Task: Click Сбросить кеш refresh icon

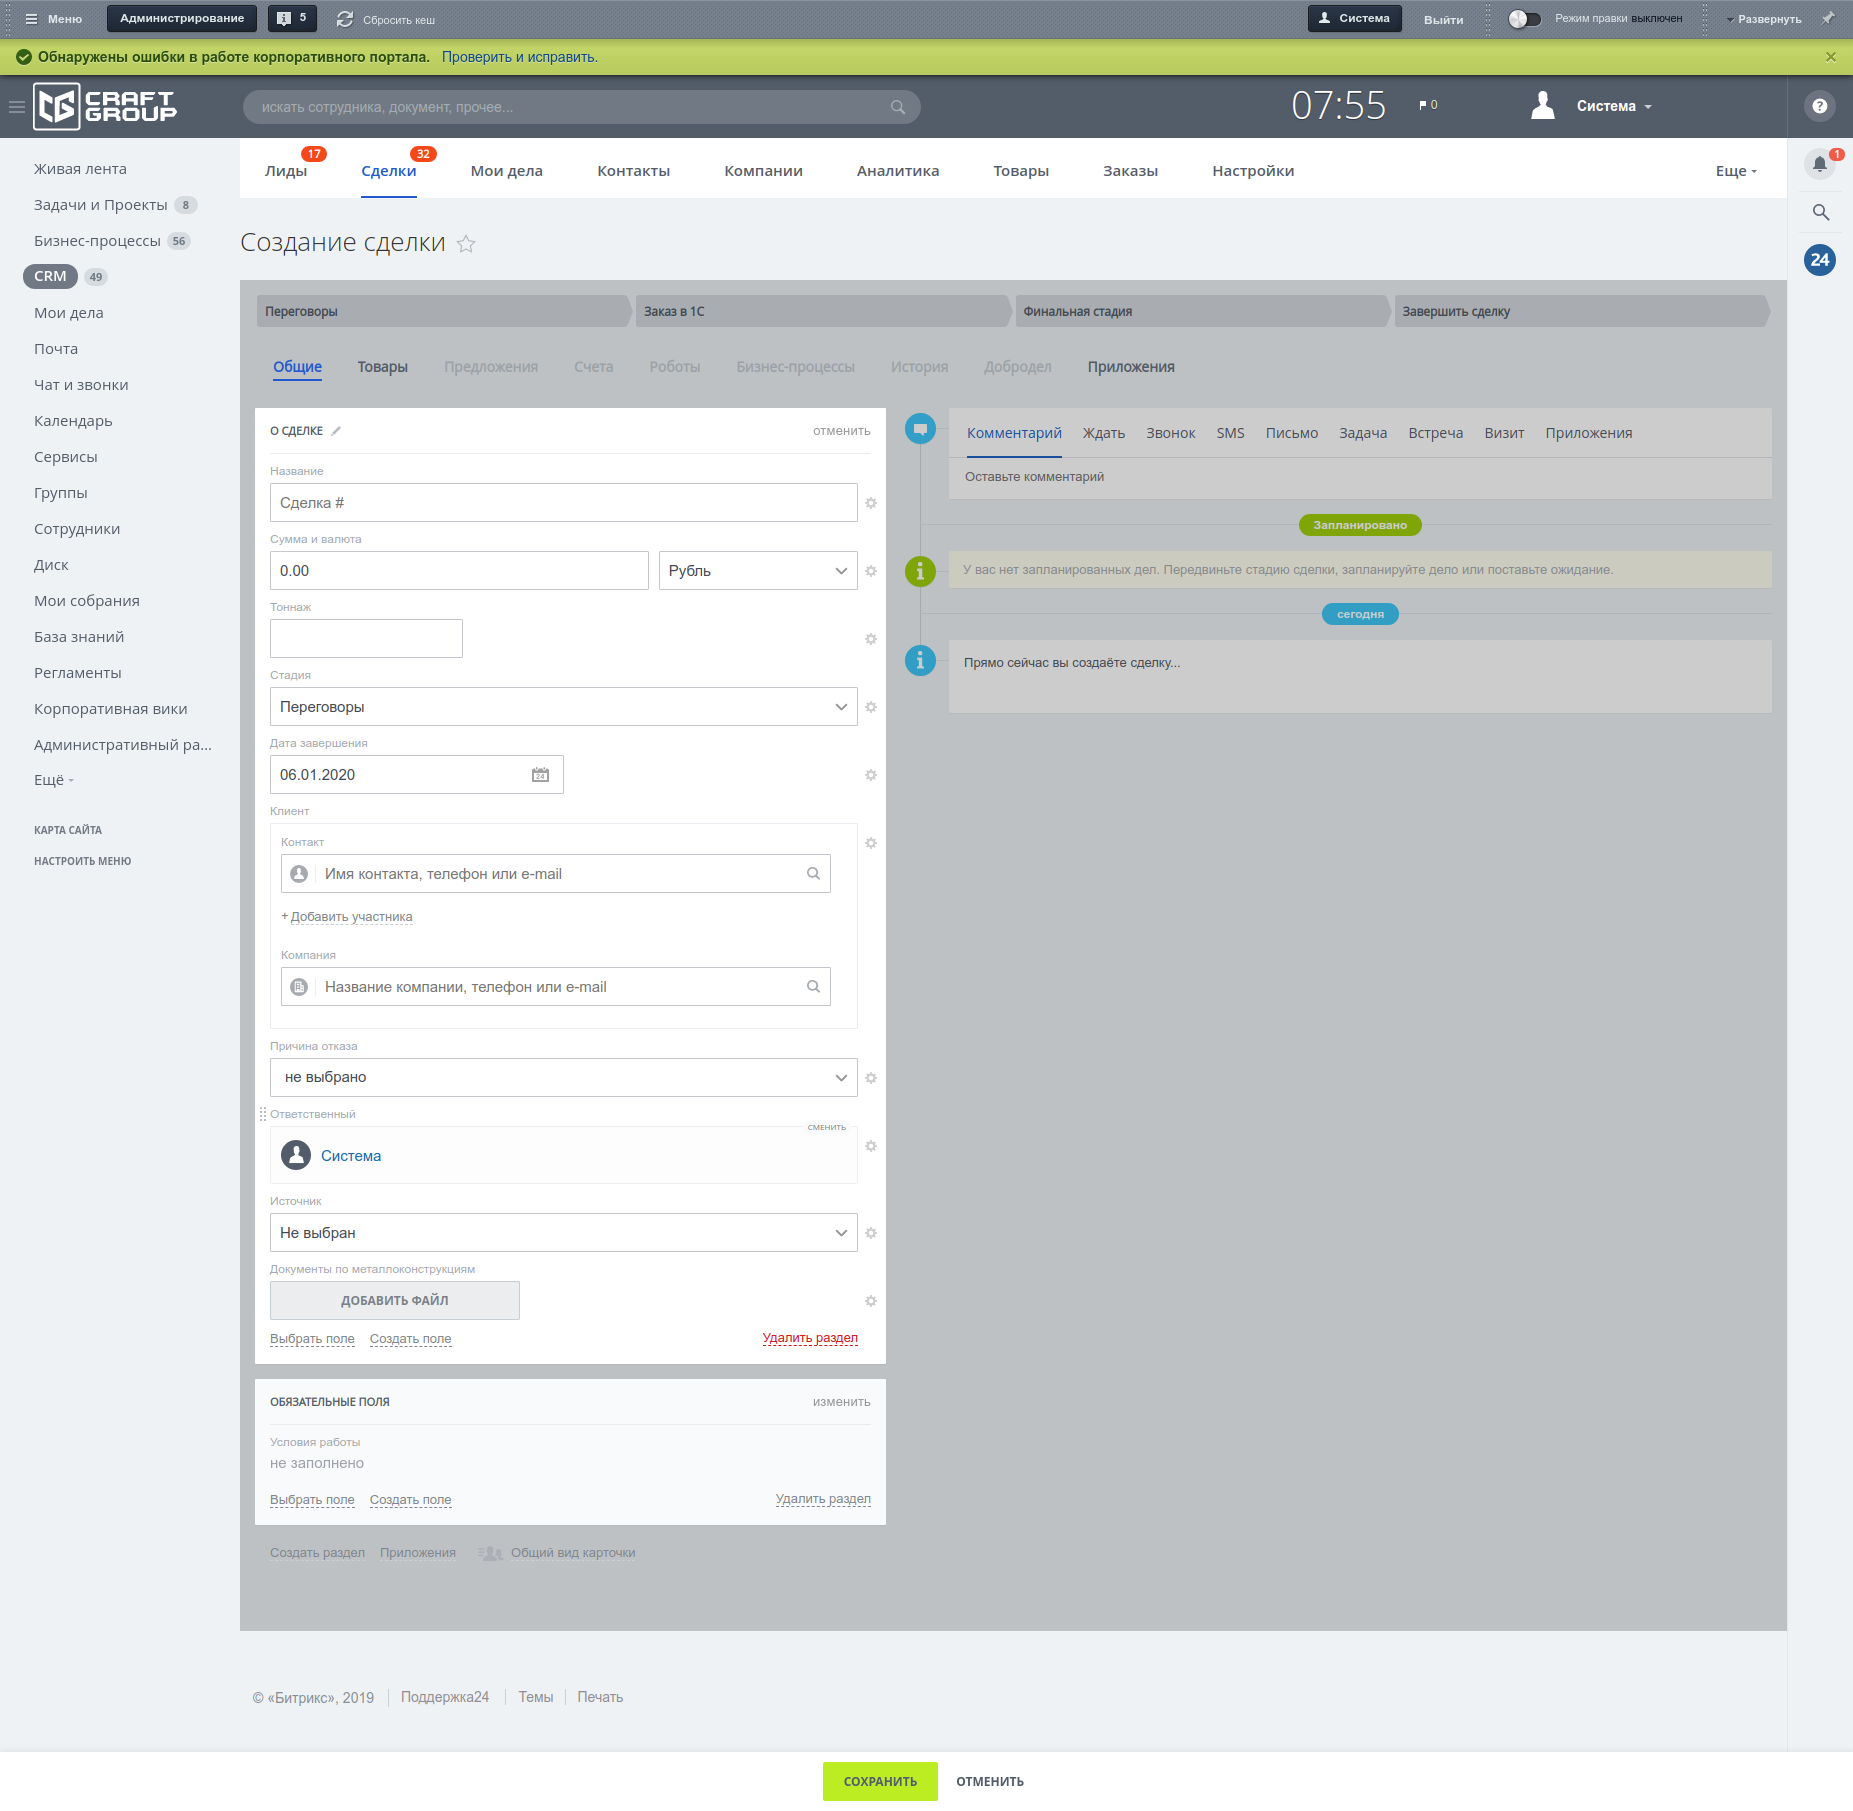Action: [345, 19]
